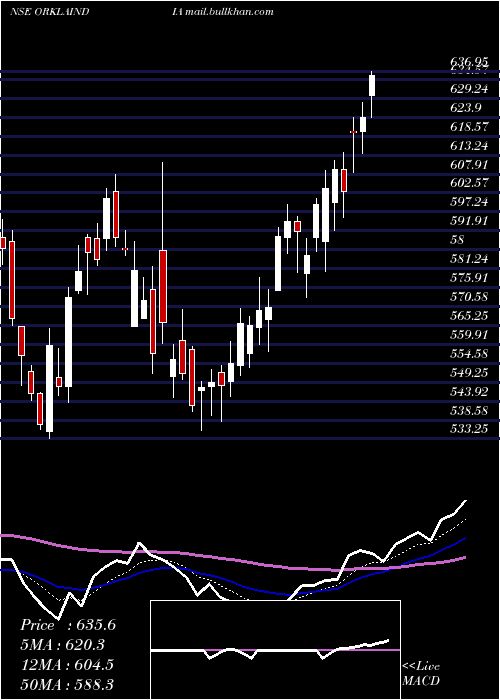Viewport: 500px width, 700px height.
Task: Click the 538.58 price axis label
Action: (x=469, y=411)
